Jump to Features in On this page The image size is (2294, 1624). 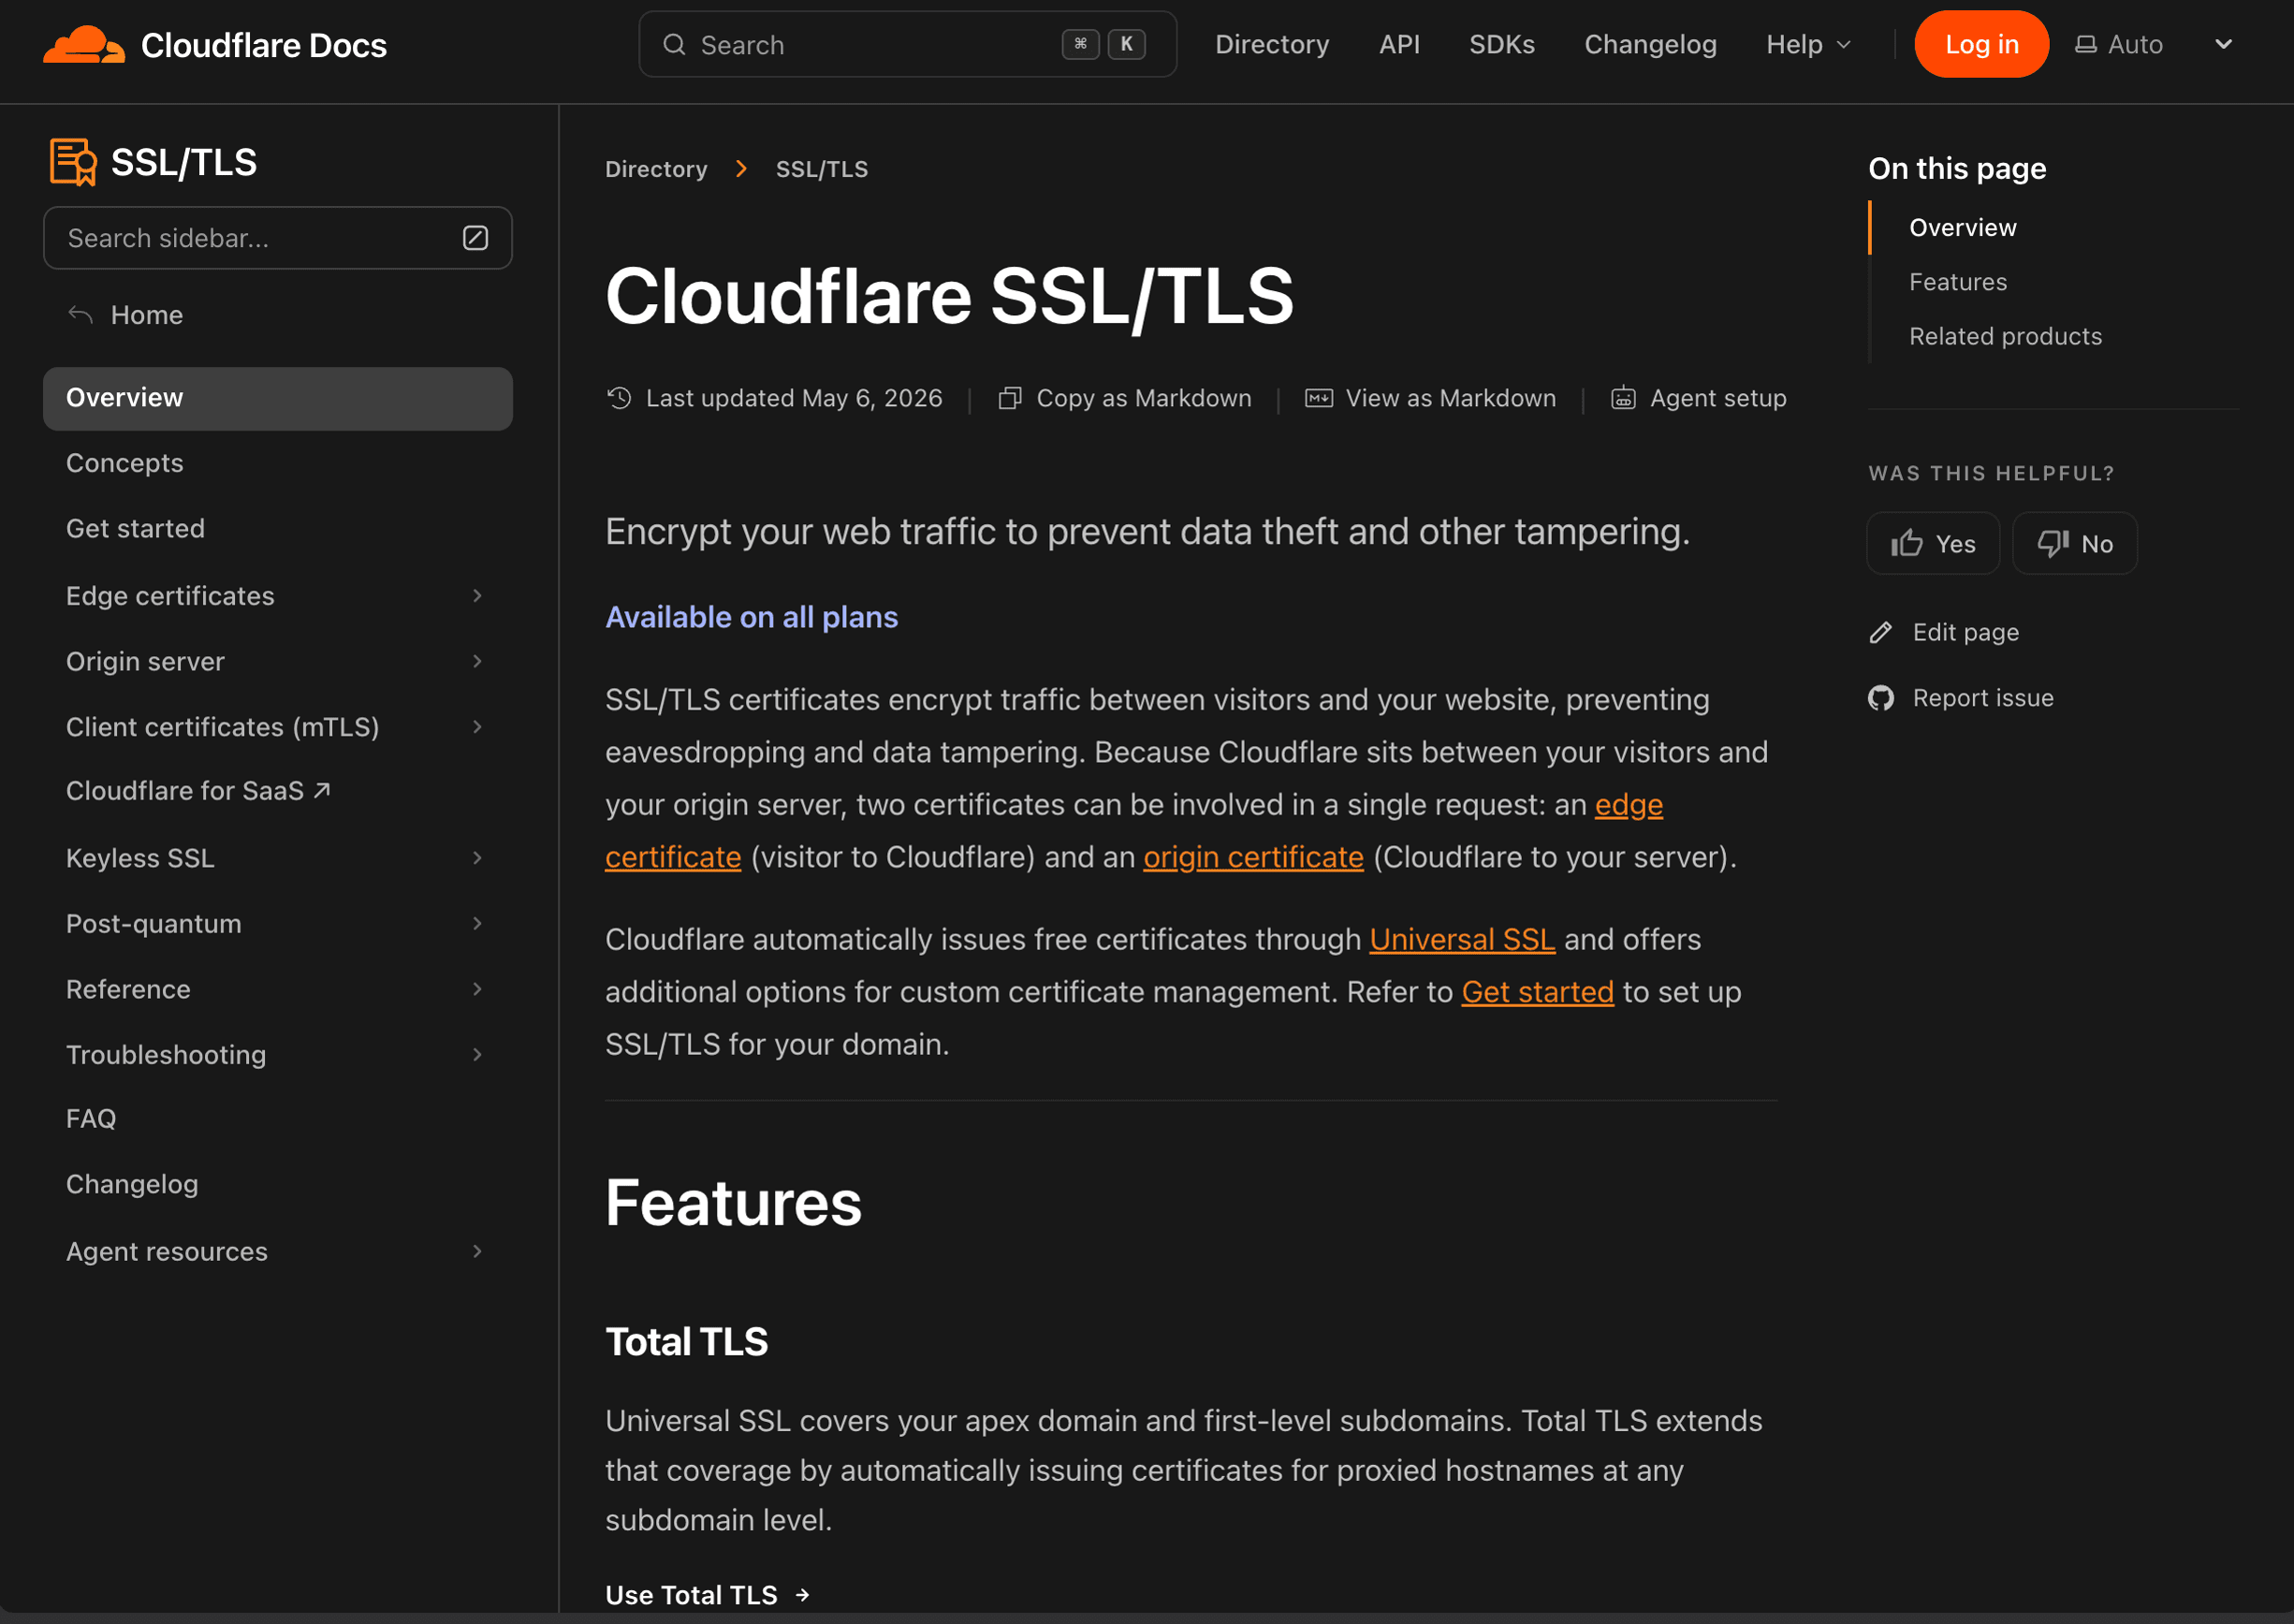pos(1957,282)
